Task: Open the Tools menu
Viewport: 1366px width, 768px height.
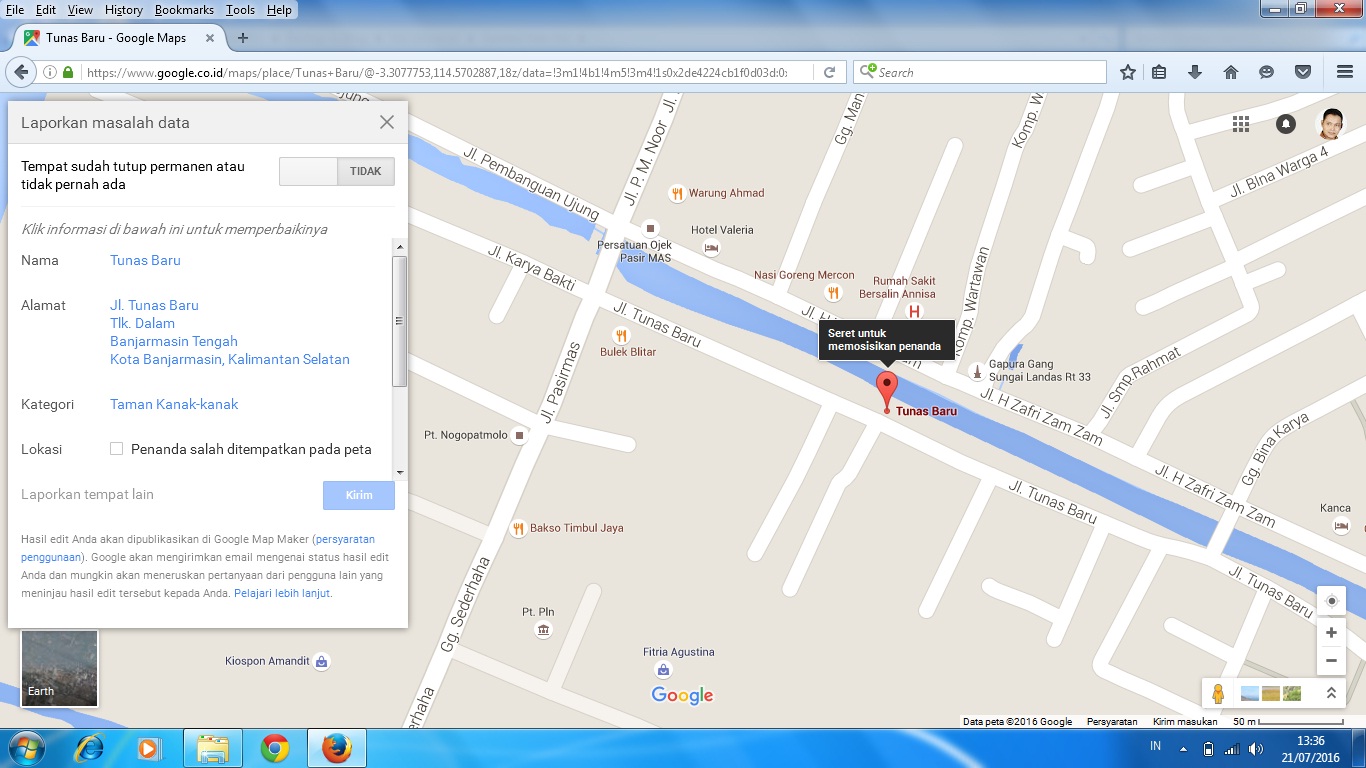Action: point(240,10)
